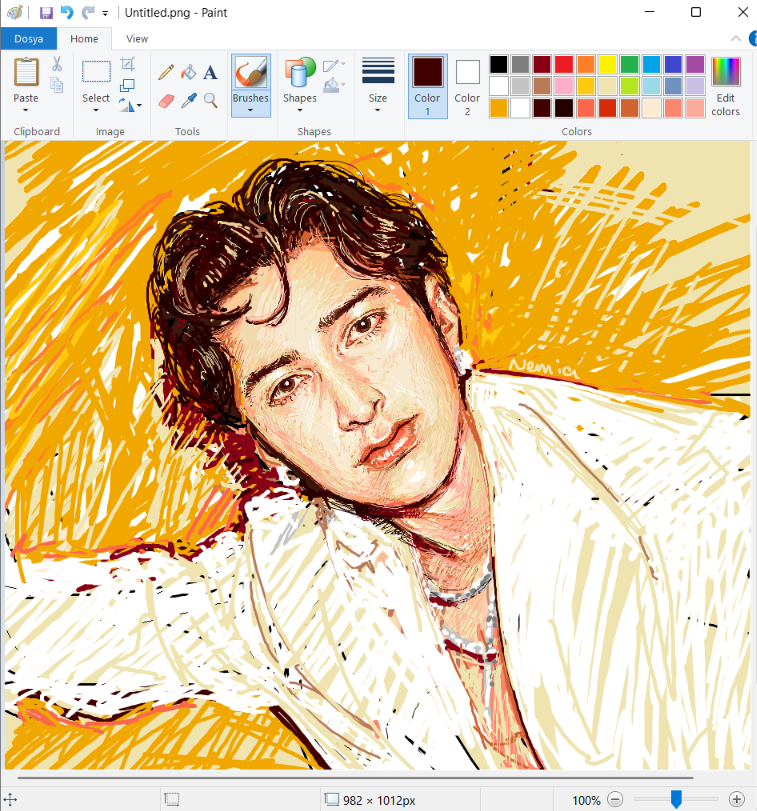
Task: Select the Magnifier tool
Action: pos(210,100)
